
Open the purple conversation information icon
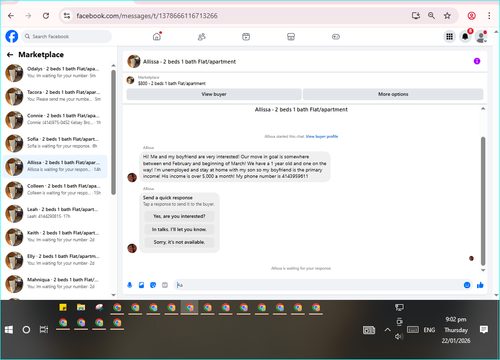477,61
